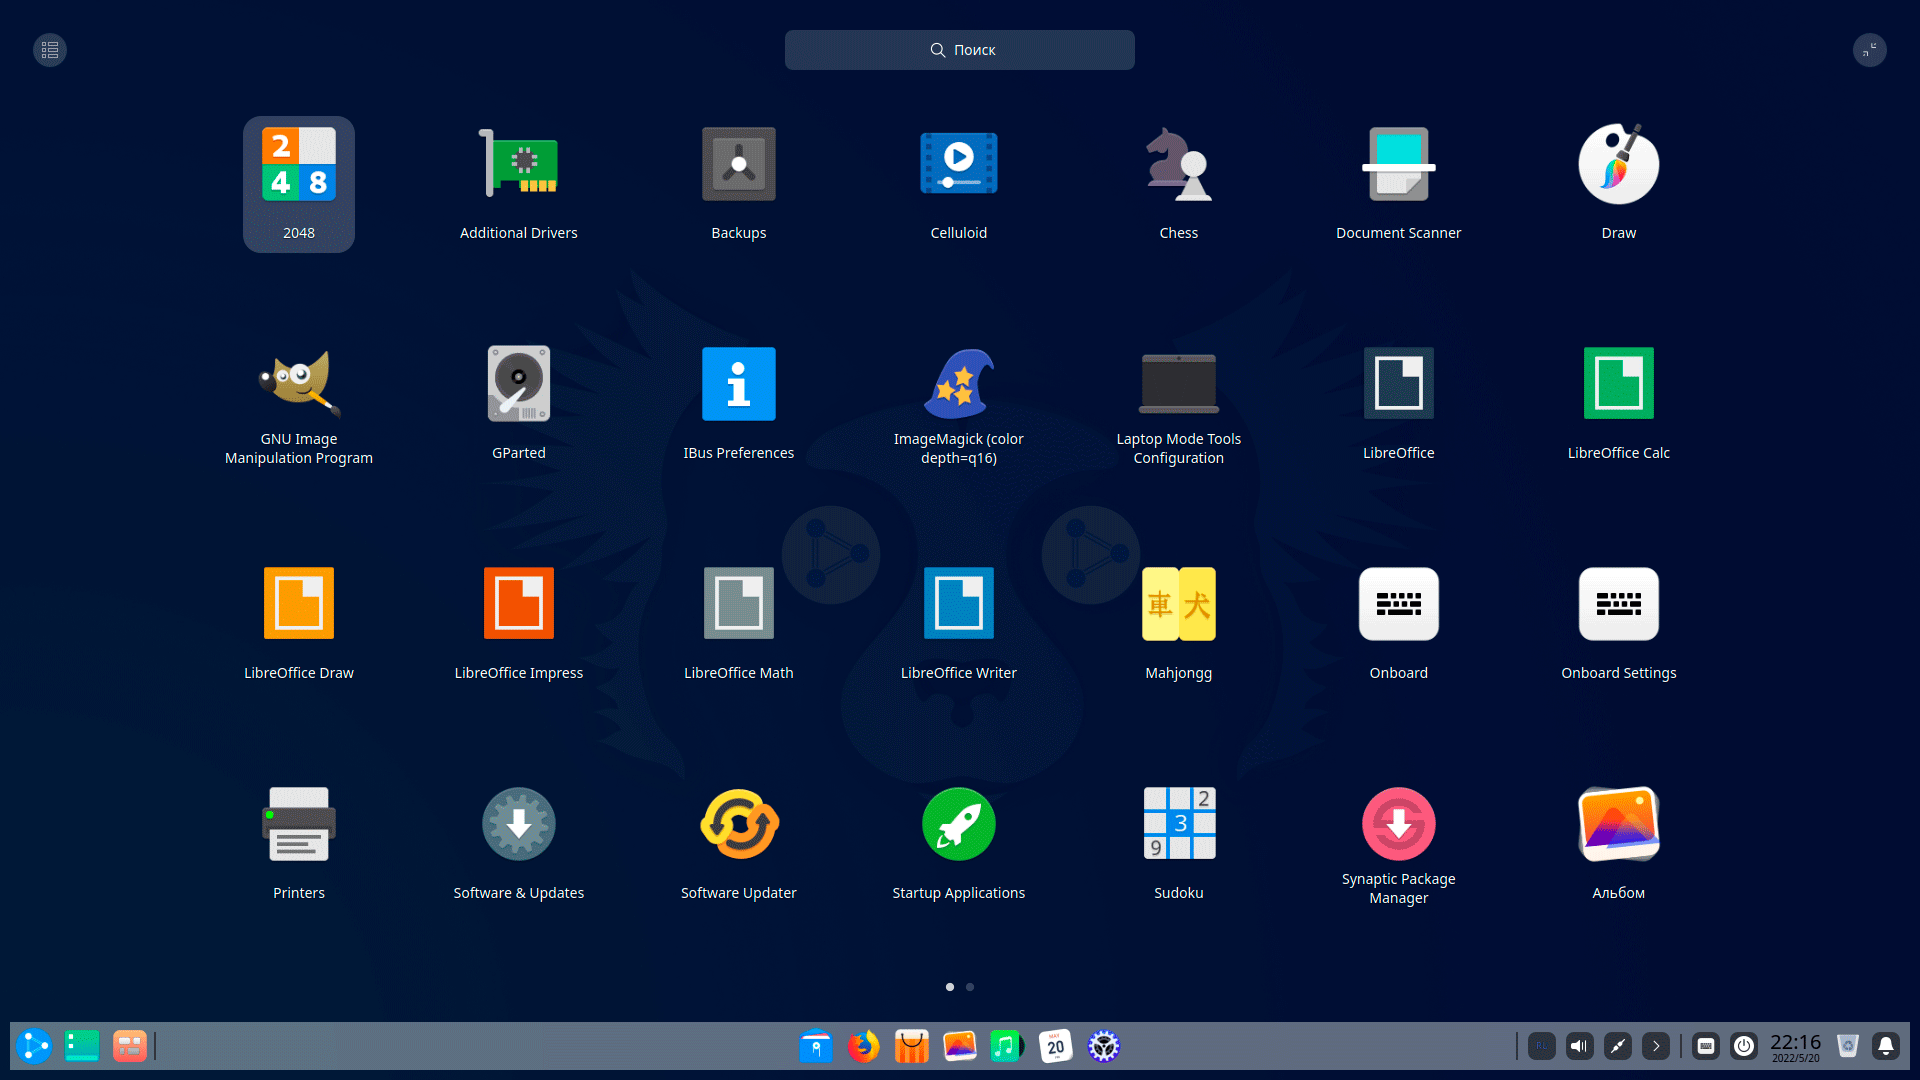Launch the Document Scanner app

[x=1398, y=165]
